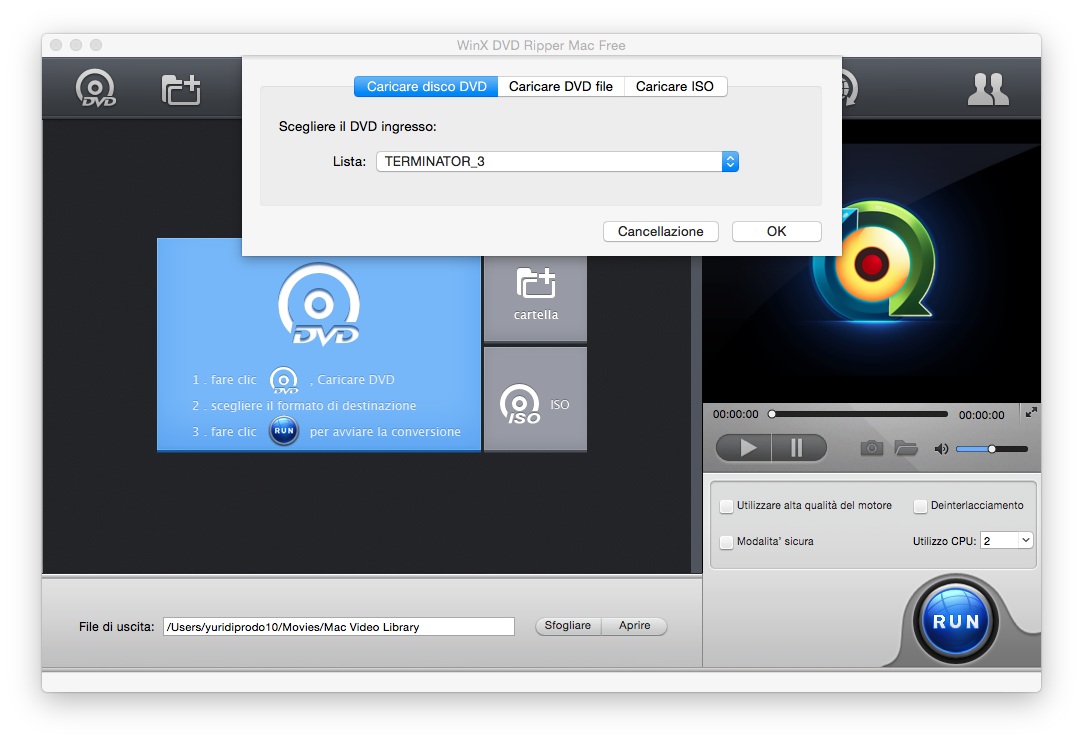The height and width of the screenshot is (742, 1083).
Task: Pause the preview video
Action: click(799, 448)
